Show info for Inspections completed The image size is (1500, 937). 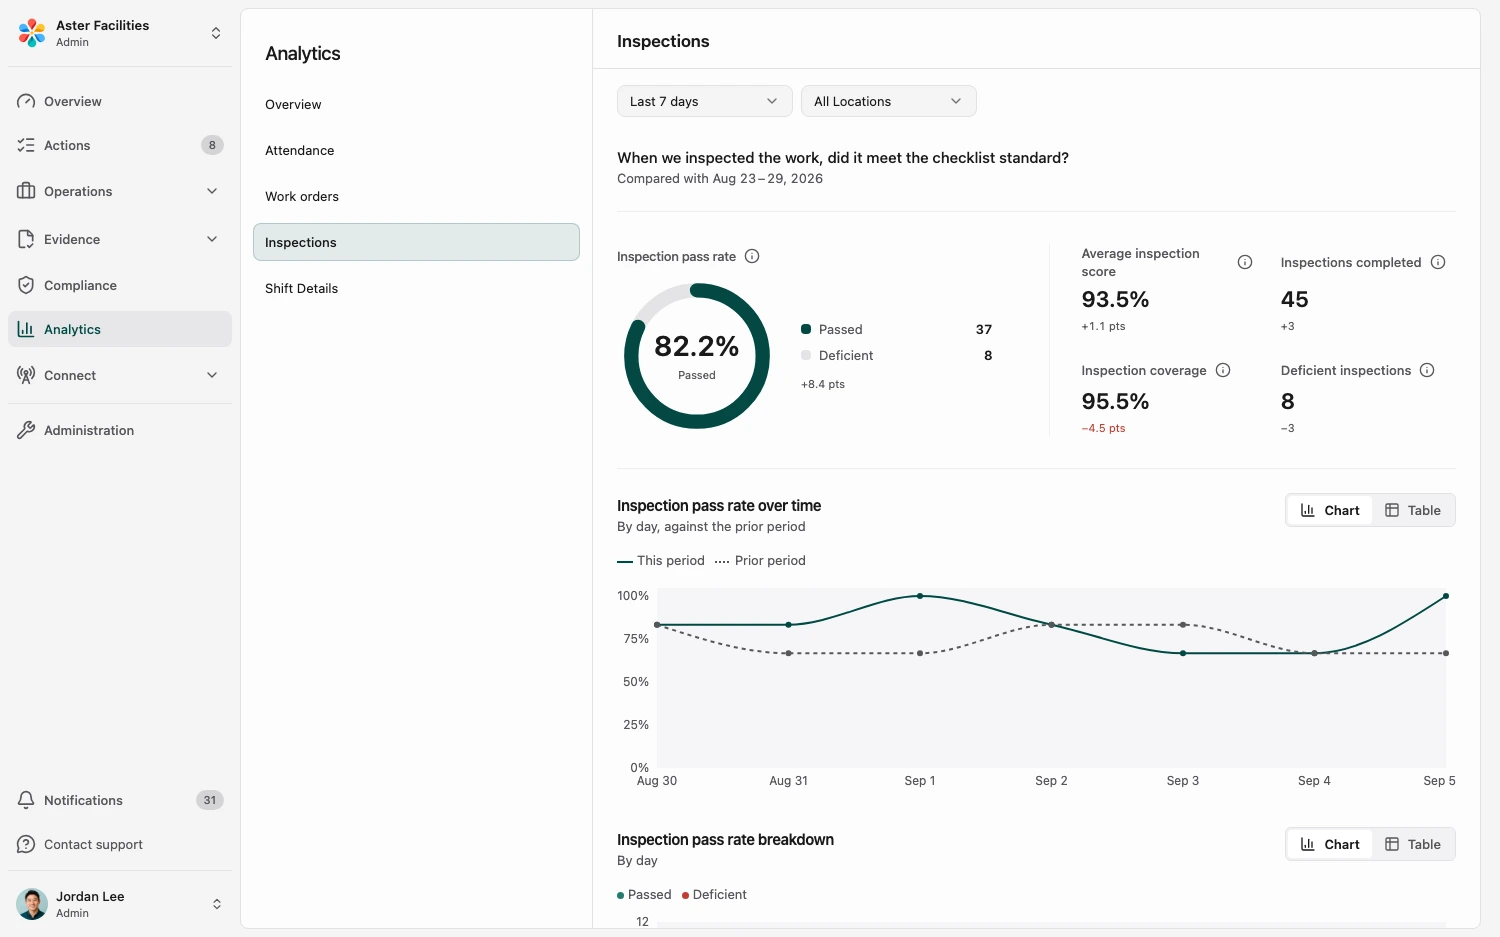(x=1438, y=262)
